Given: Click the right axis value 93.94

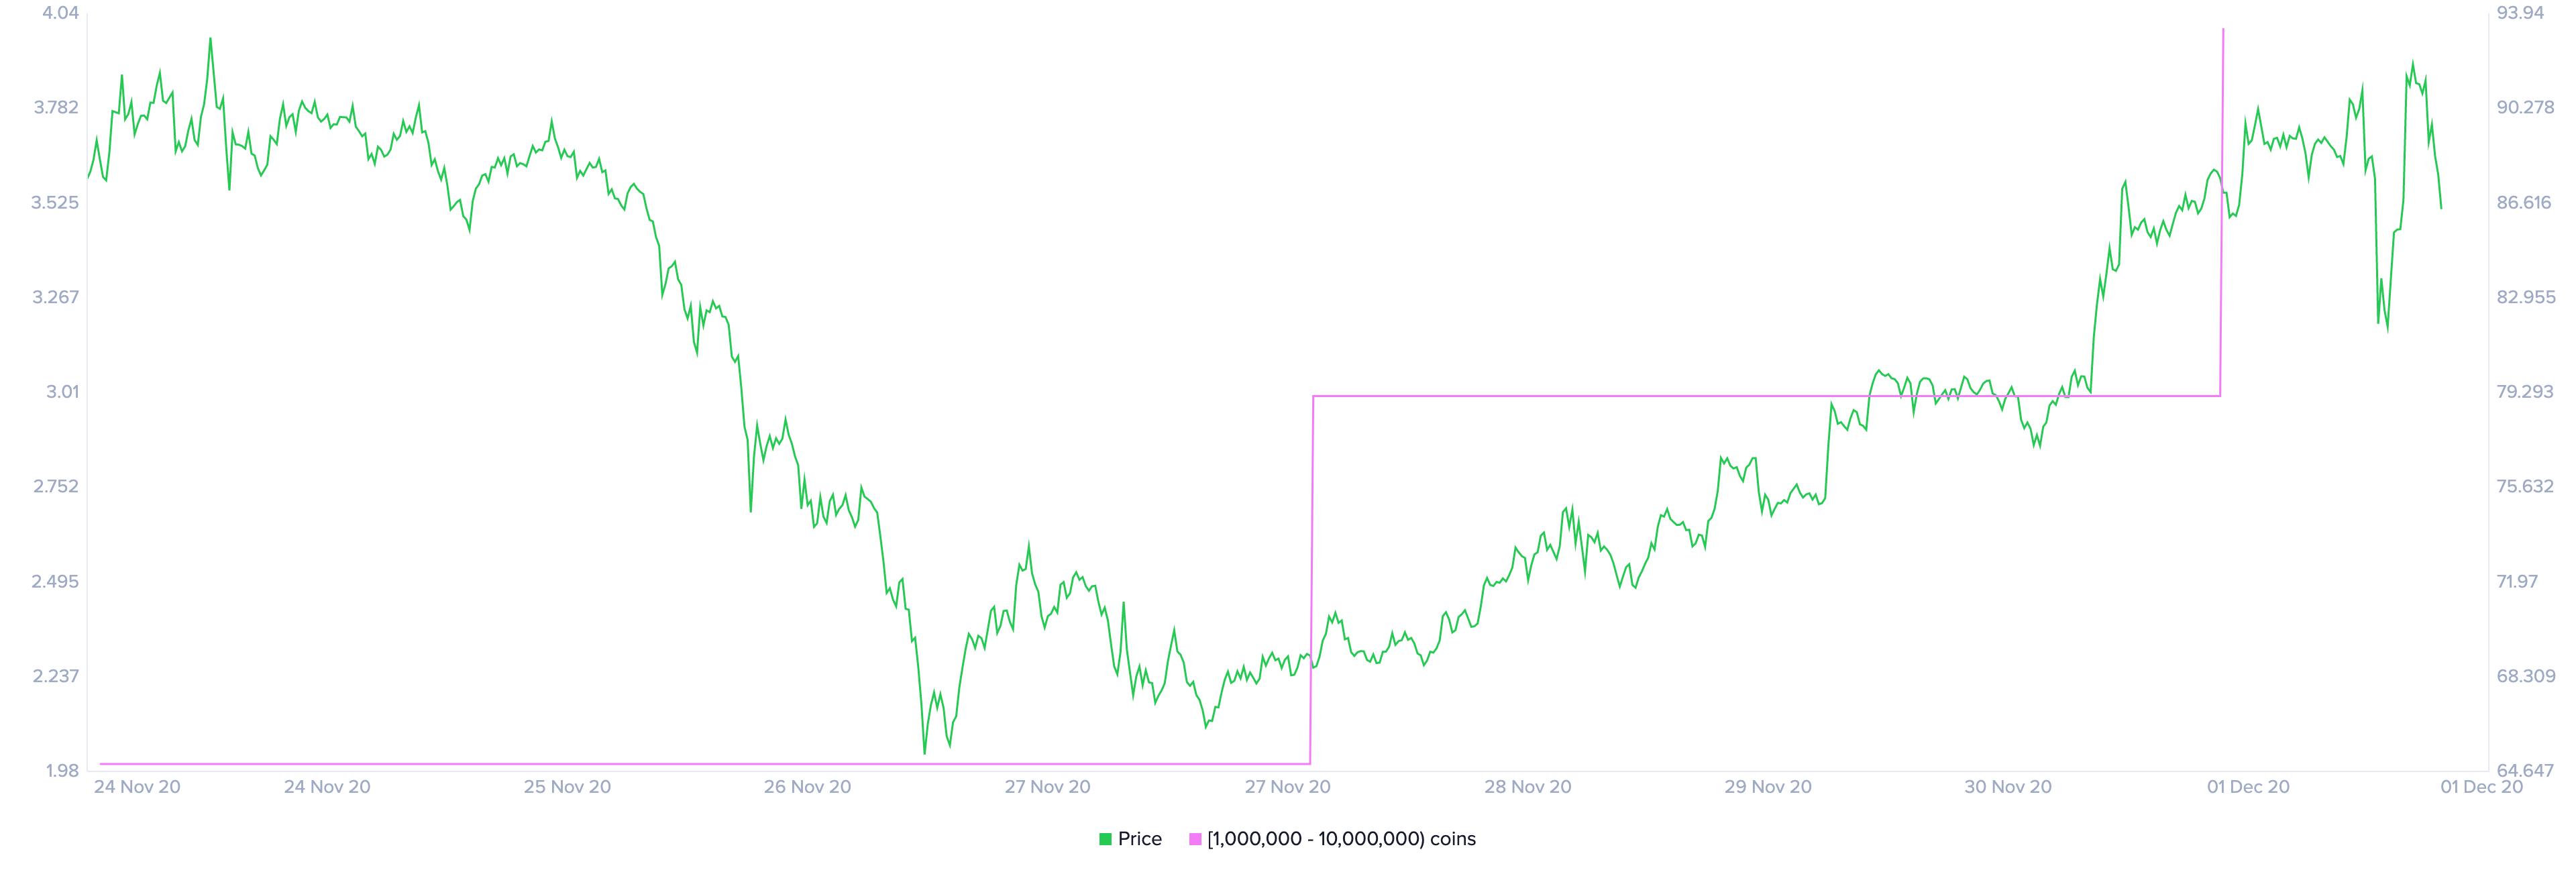Looking at the screenshot, I should coord(2520,13).
